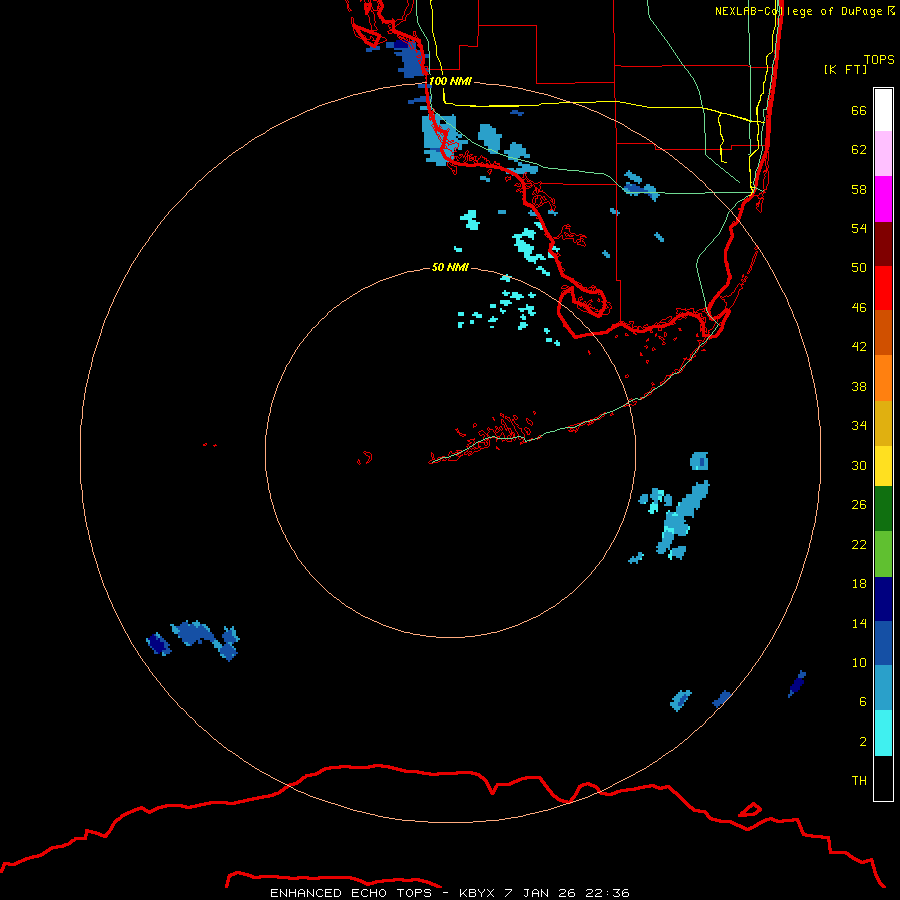
Task: Click the legend value 34
Action: tap(859, 425)
